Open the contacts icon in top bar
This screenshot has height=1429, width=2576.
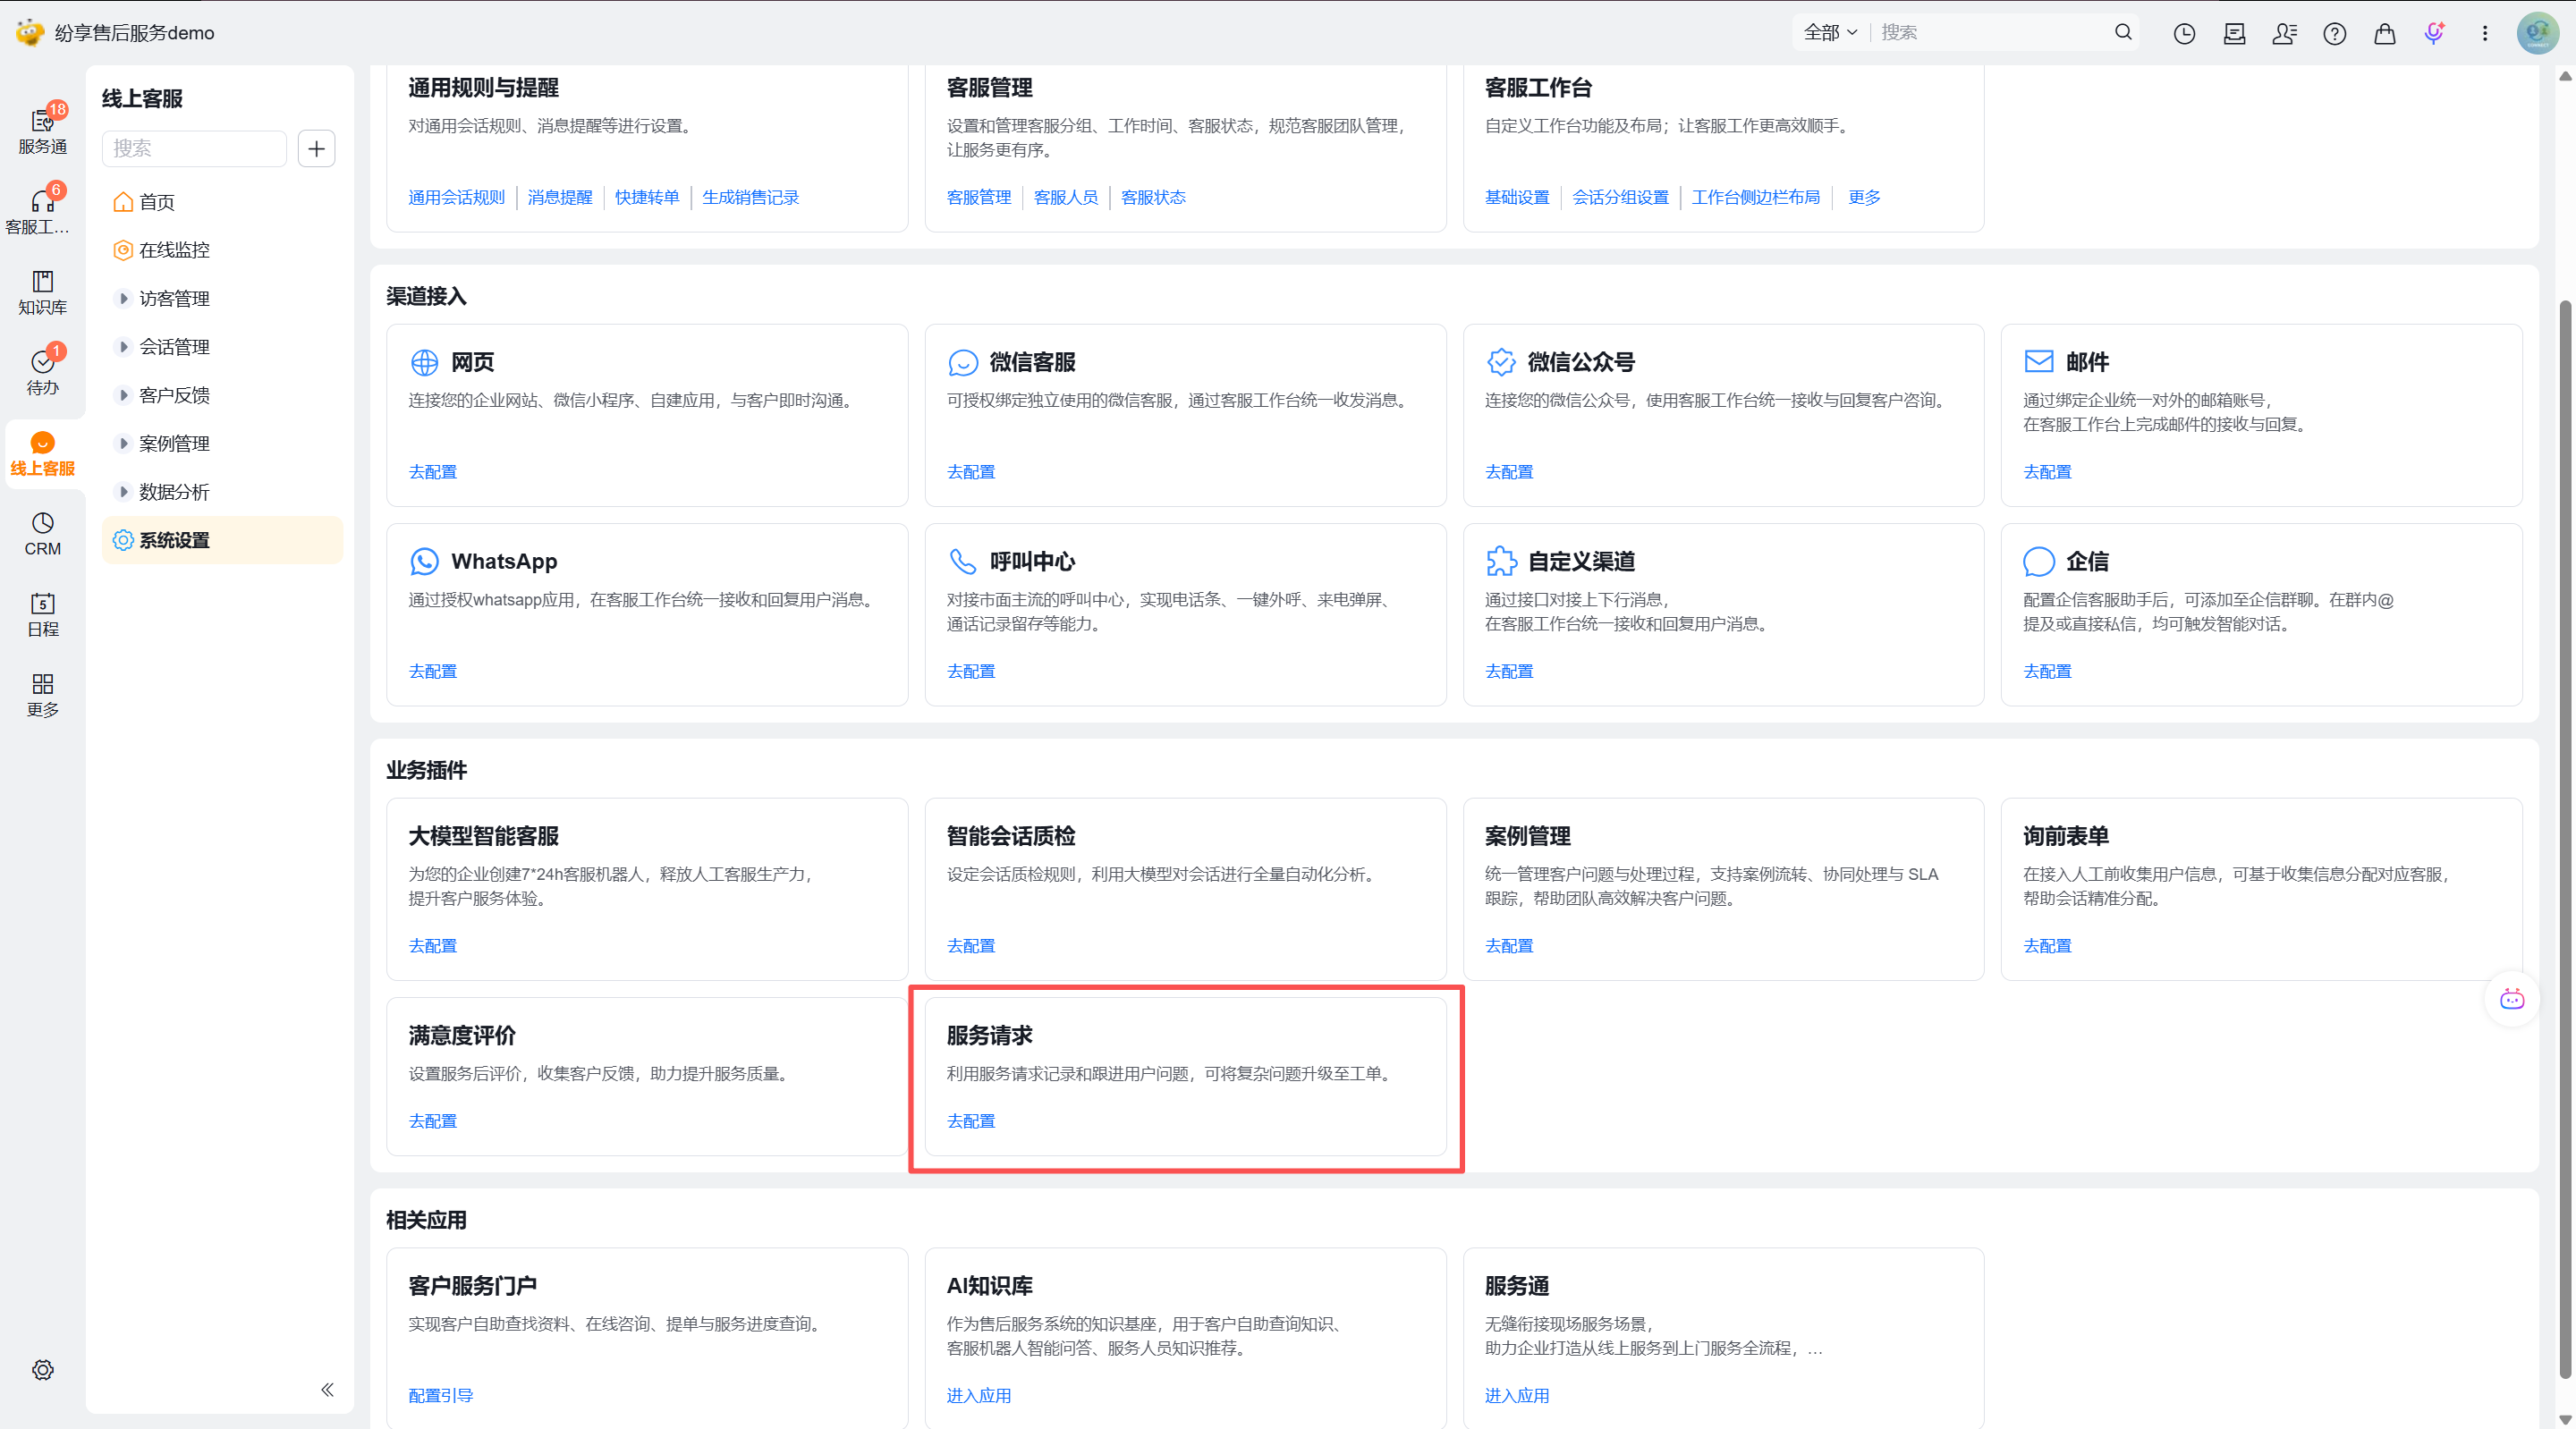point(2284,33)
